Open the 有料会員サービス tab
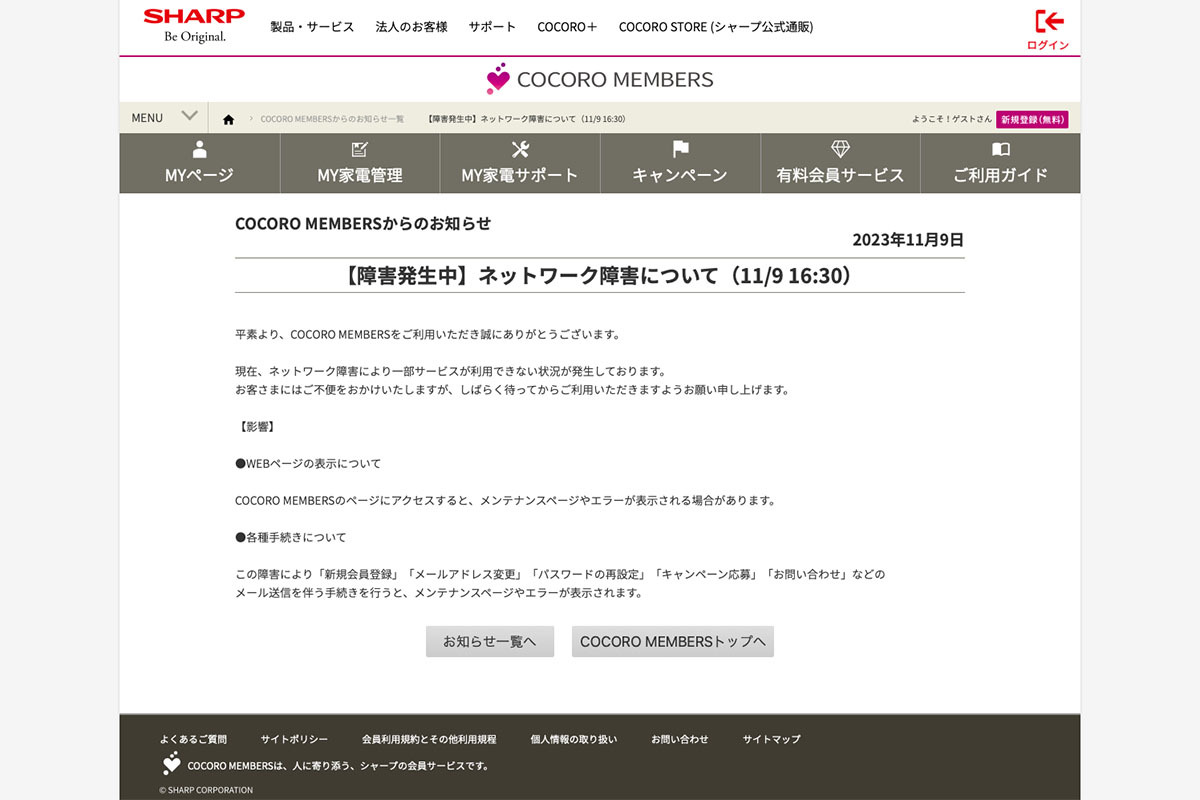This screenshot has width=1200, height=800. [x=840, y=163]
